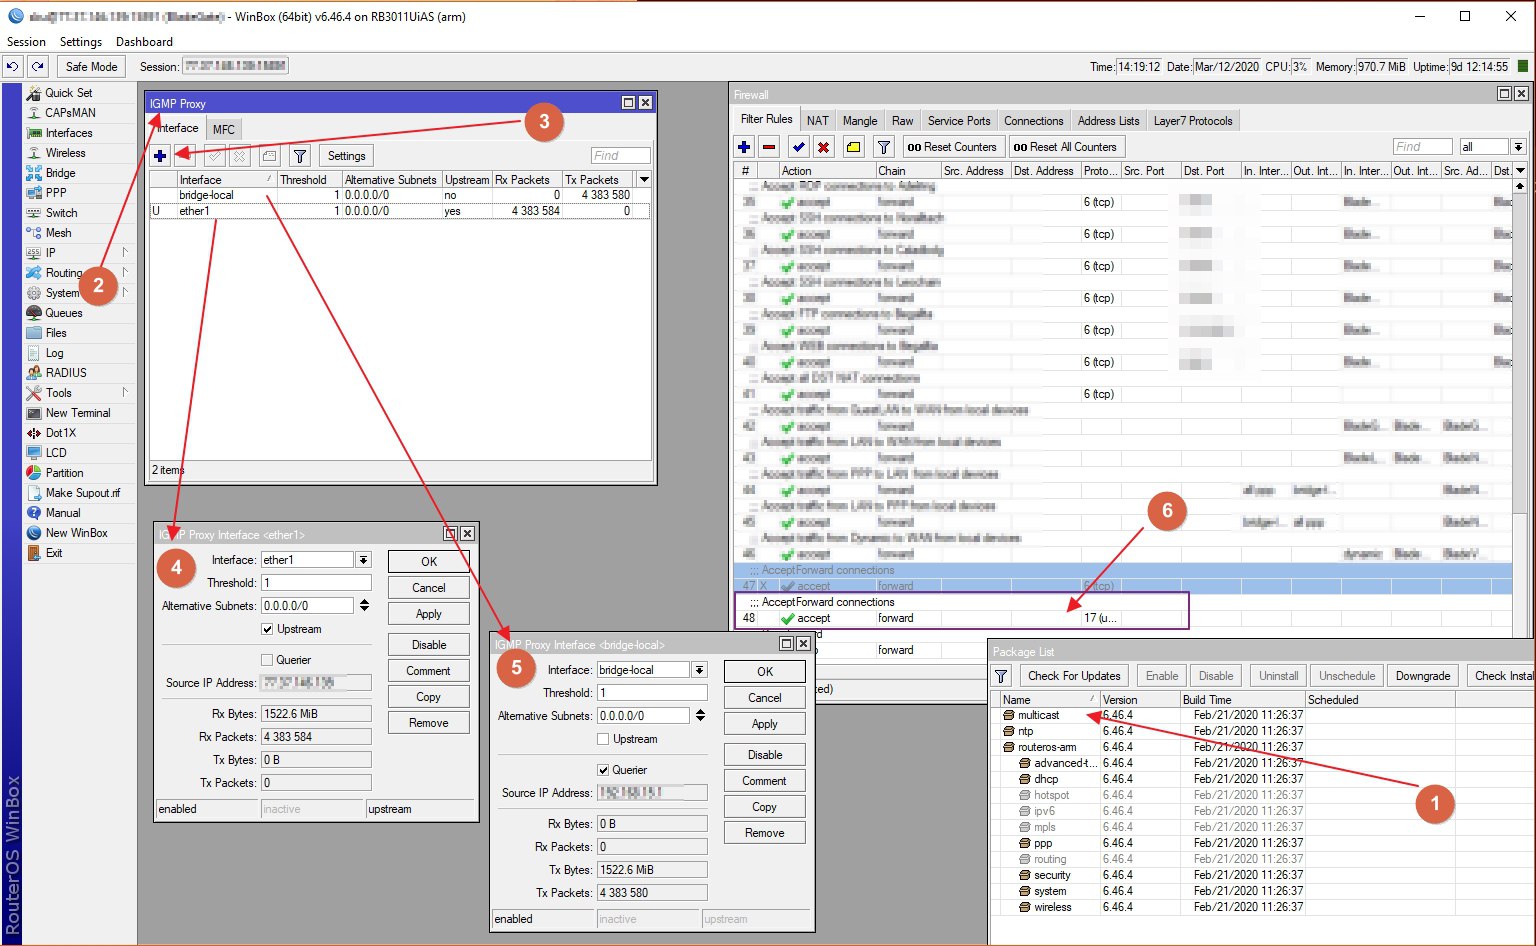Open Queues from the sidebar

(x=63, y=313)
